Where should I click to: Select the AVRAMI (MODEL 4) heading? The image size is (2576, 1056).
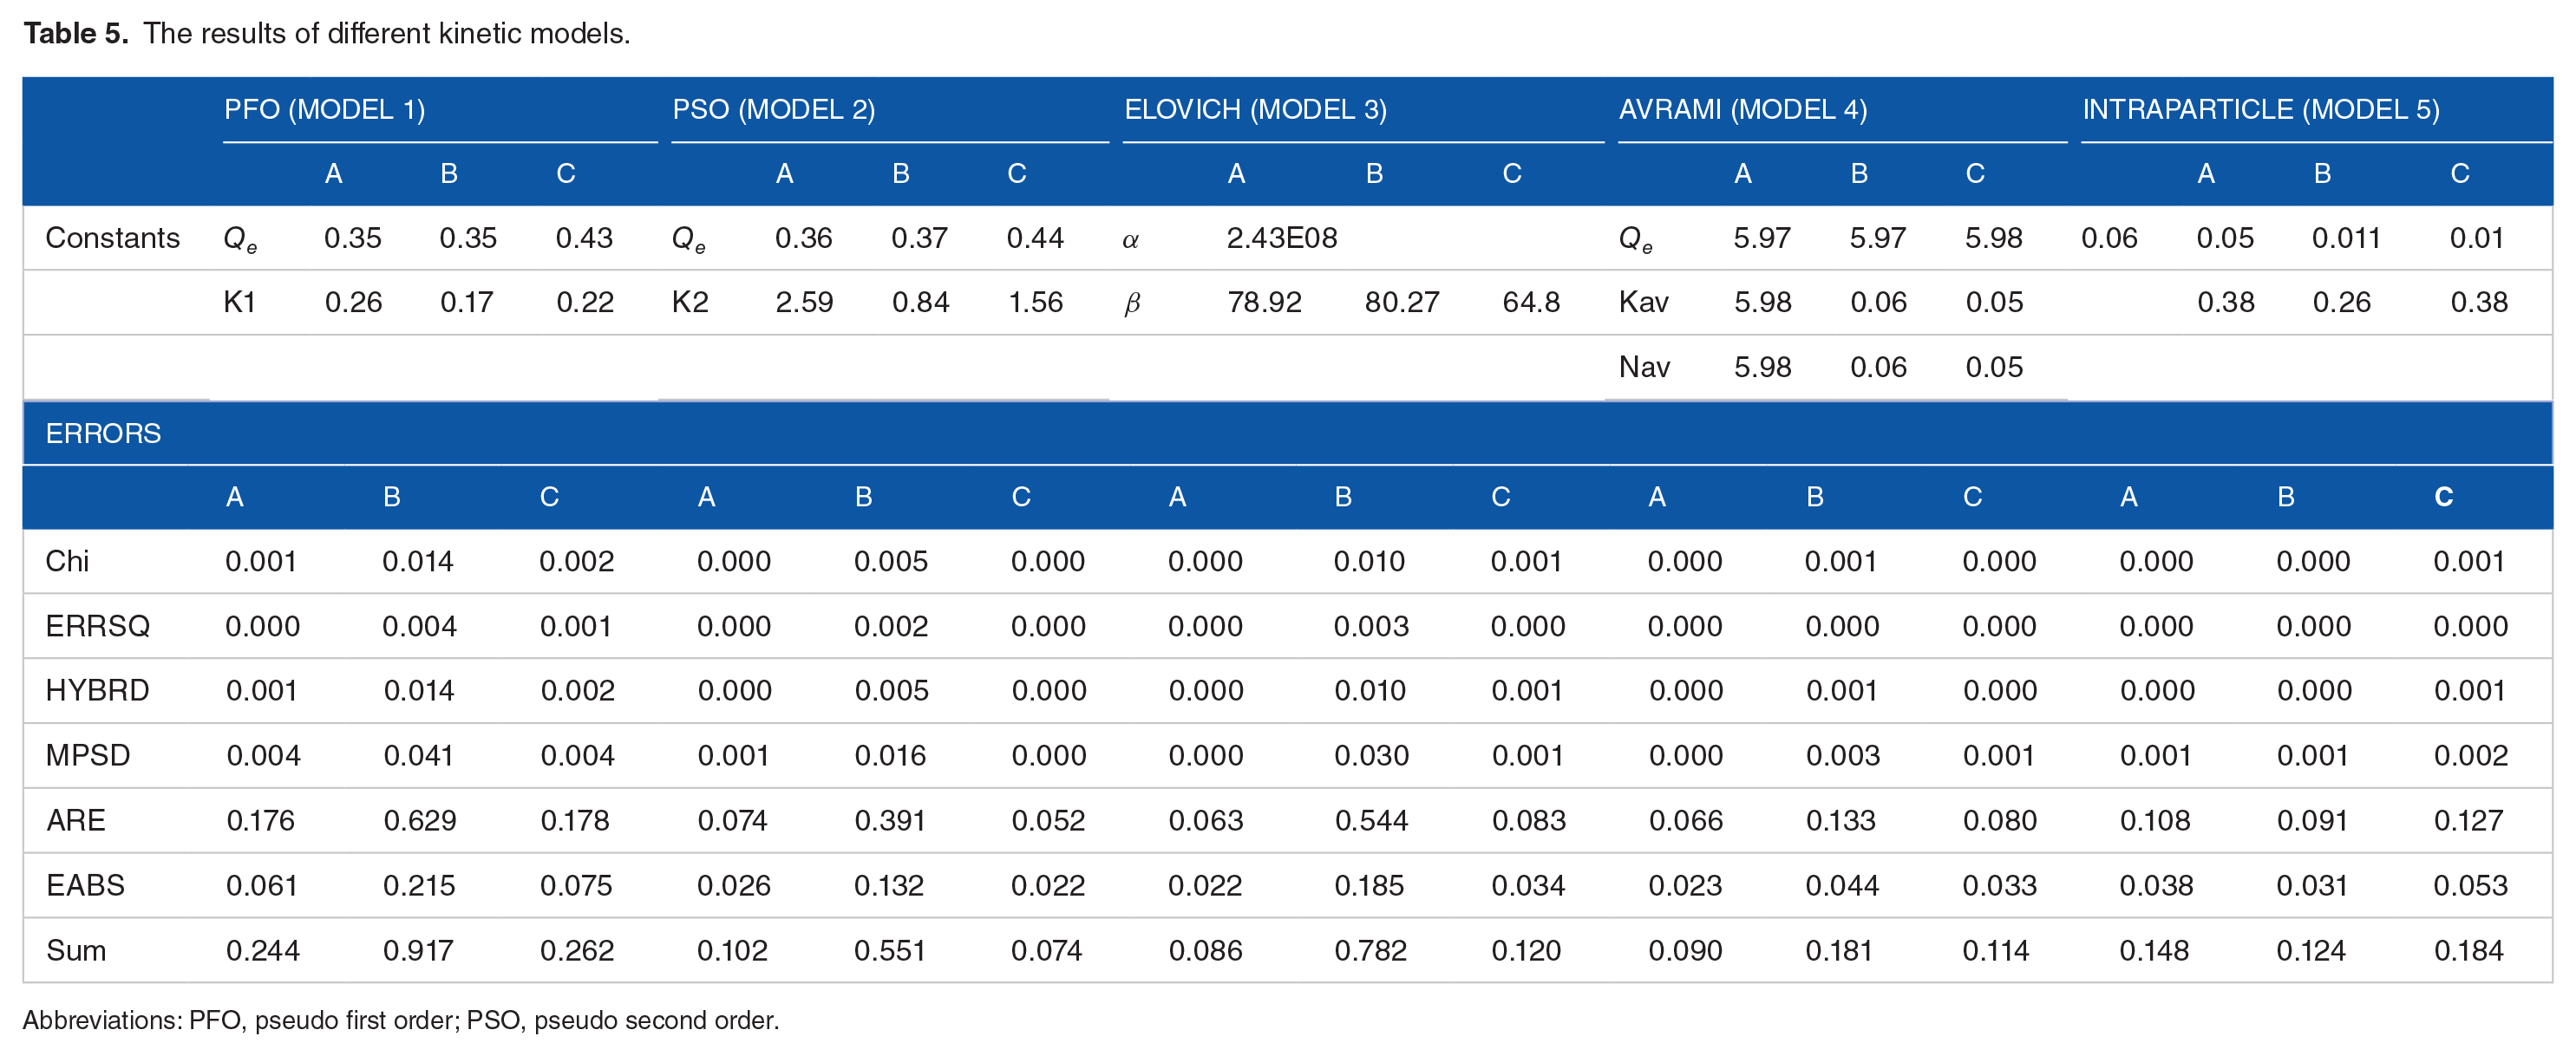pos(1742,109)
